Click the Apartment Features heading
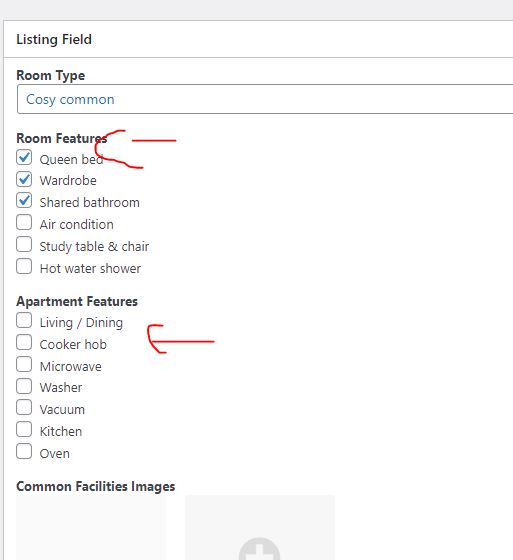Screen dimensions: 513x560 pos(77,301)
